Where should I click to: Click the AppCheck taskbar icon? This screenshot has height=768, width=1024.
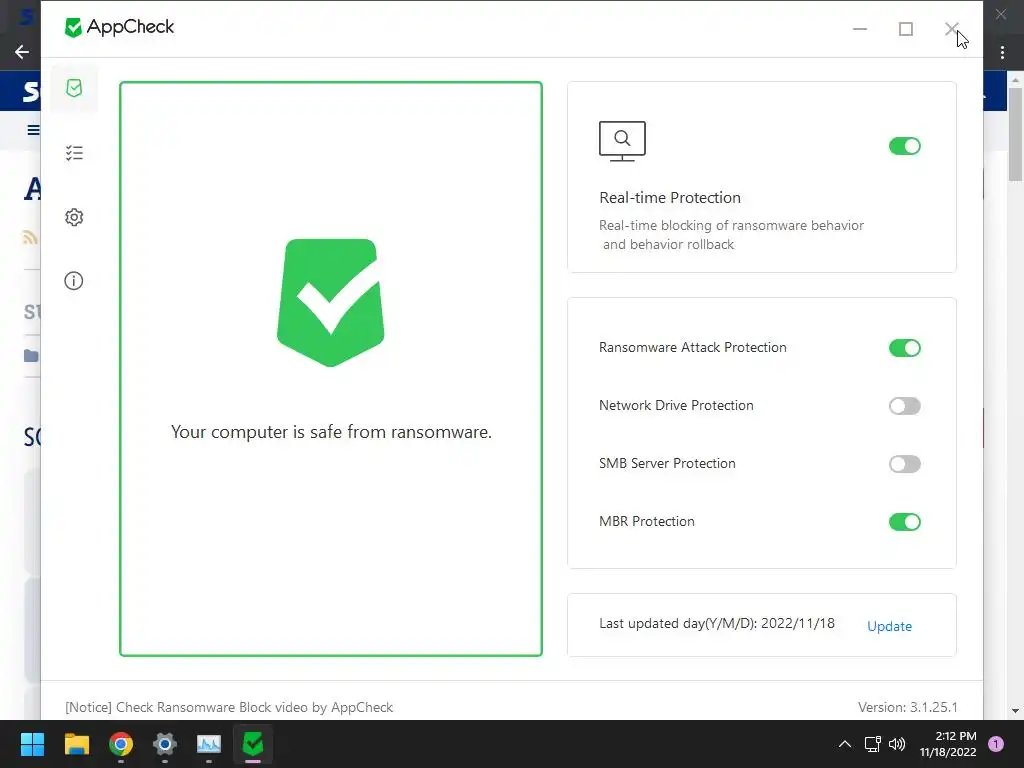[x=253, y=744]
